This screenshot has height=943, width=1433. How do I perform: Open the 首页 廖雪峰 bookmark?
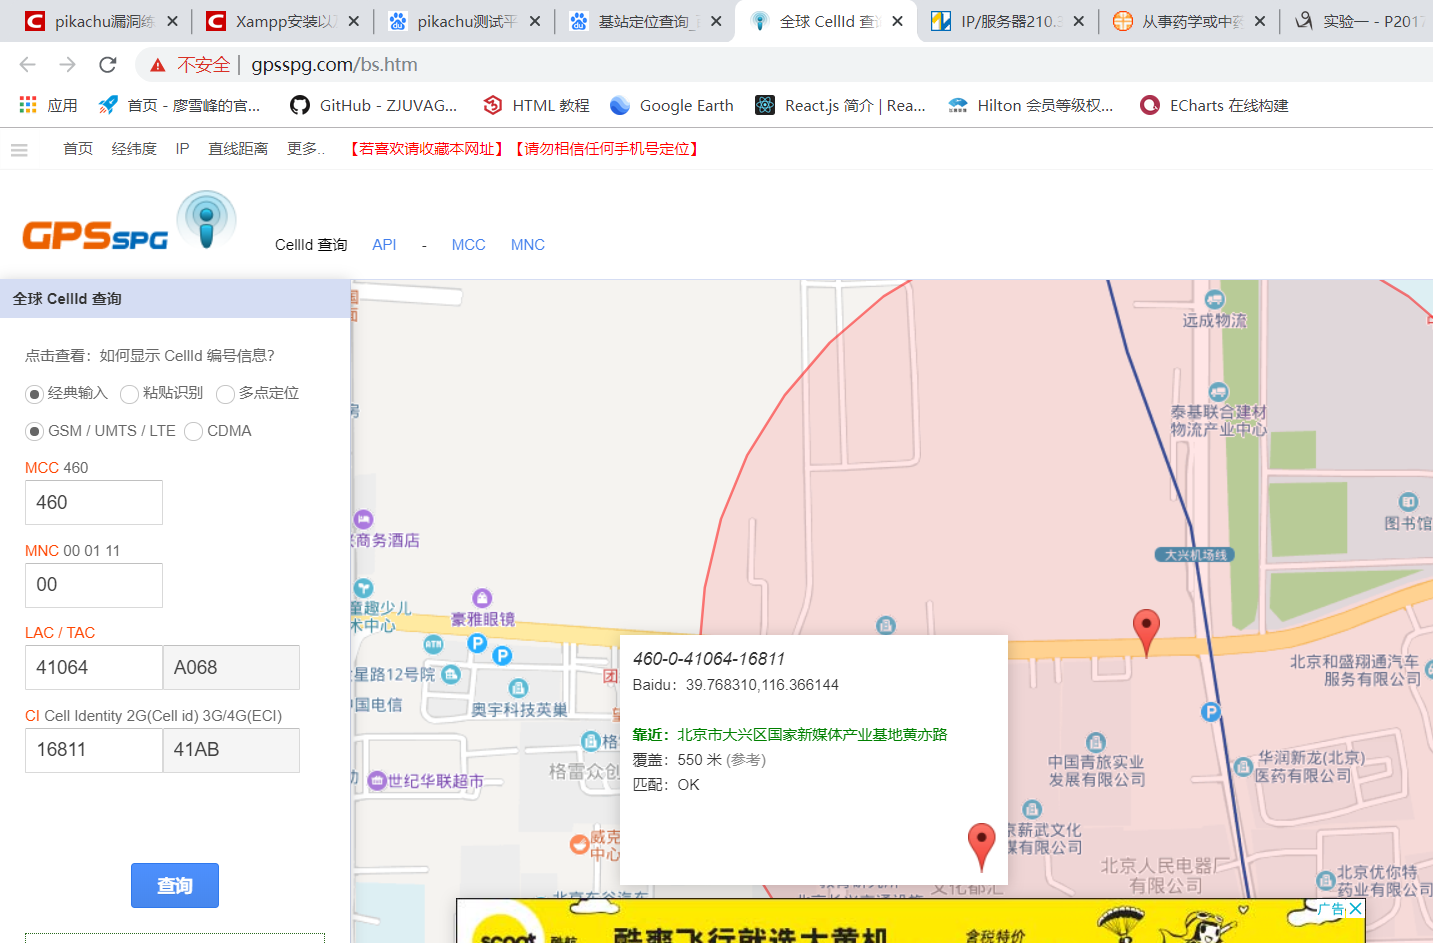pyautogui.click(x=179, y=105)
